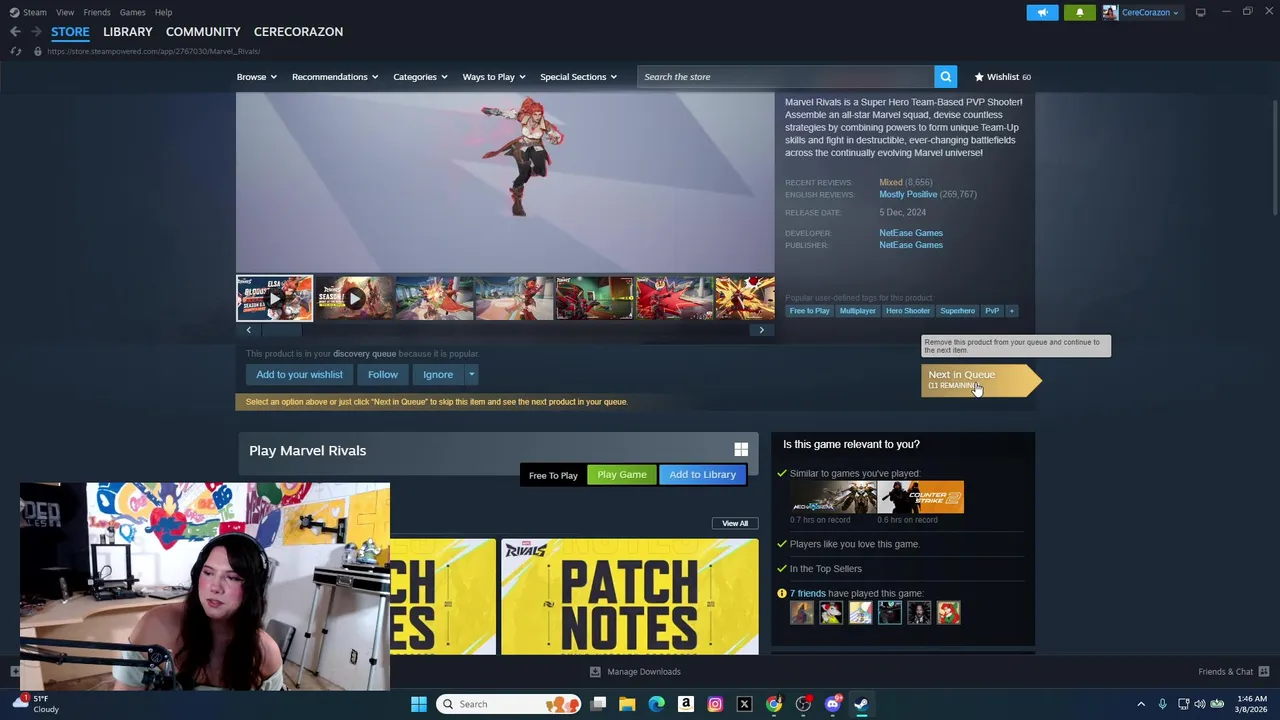Open the volume tray icon
Viewport: 1280px width, 720px height.
(x=1200, y=704)
